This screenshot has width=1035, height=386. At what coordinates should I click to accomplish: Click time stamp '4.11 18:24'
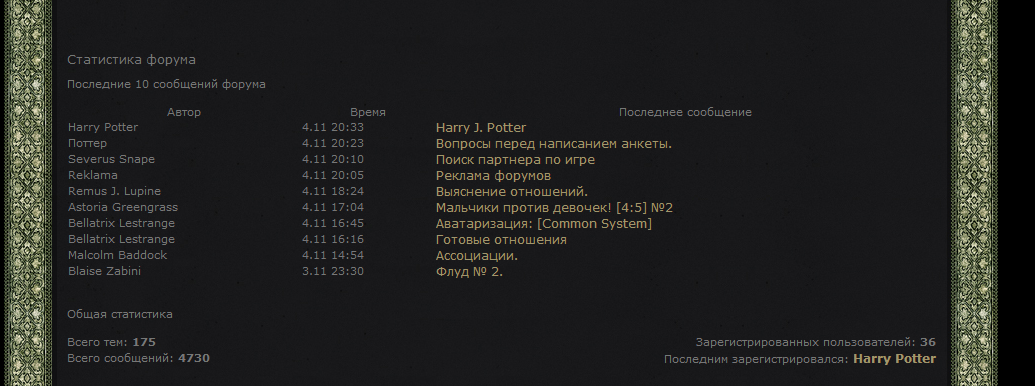[333, 191]
